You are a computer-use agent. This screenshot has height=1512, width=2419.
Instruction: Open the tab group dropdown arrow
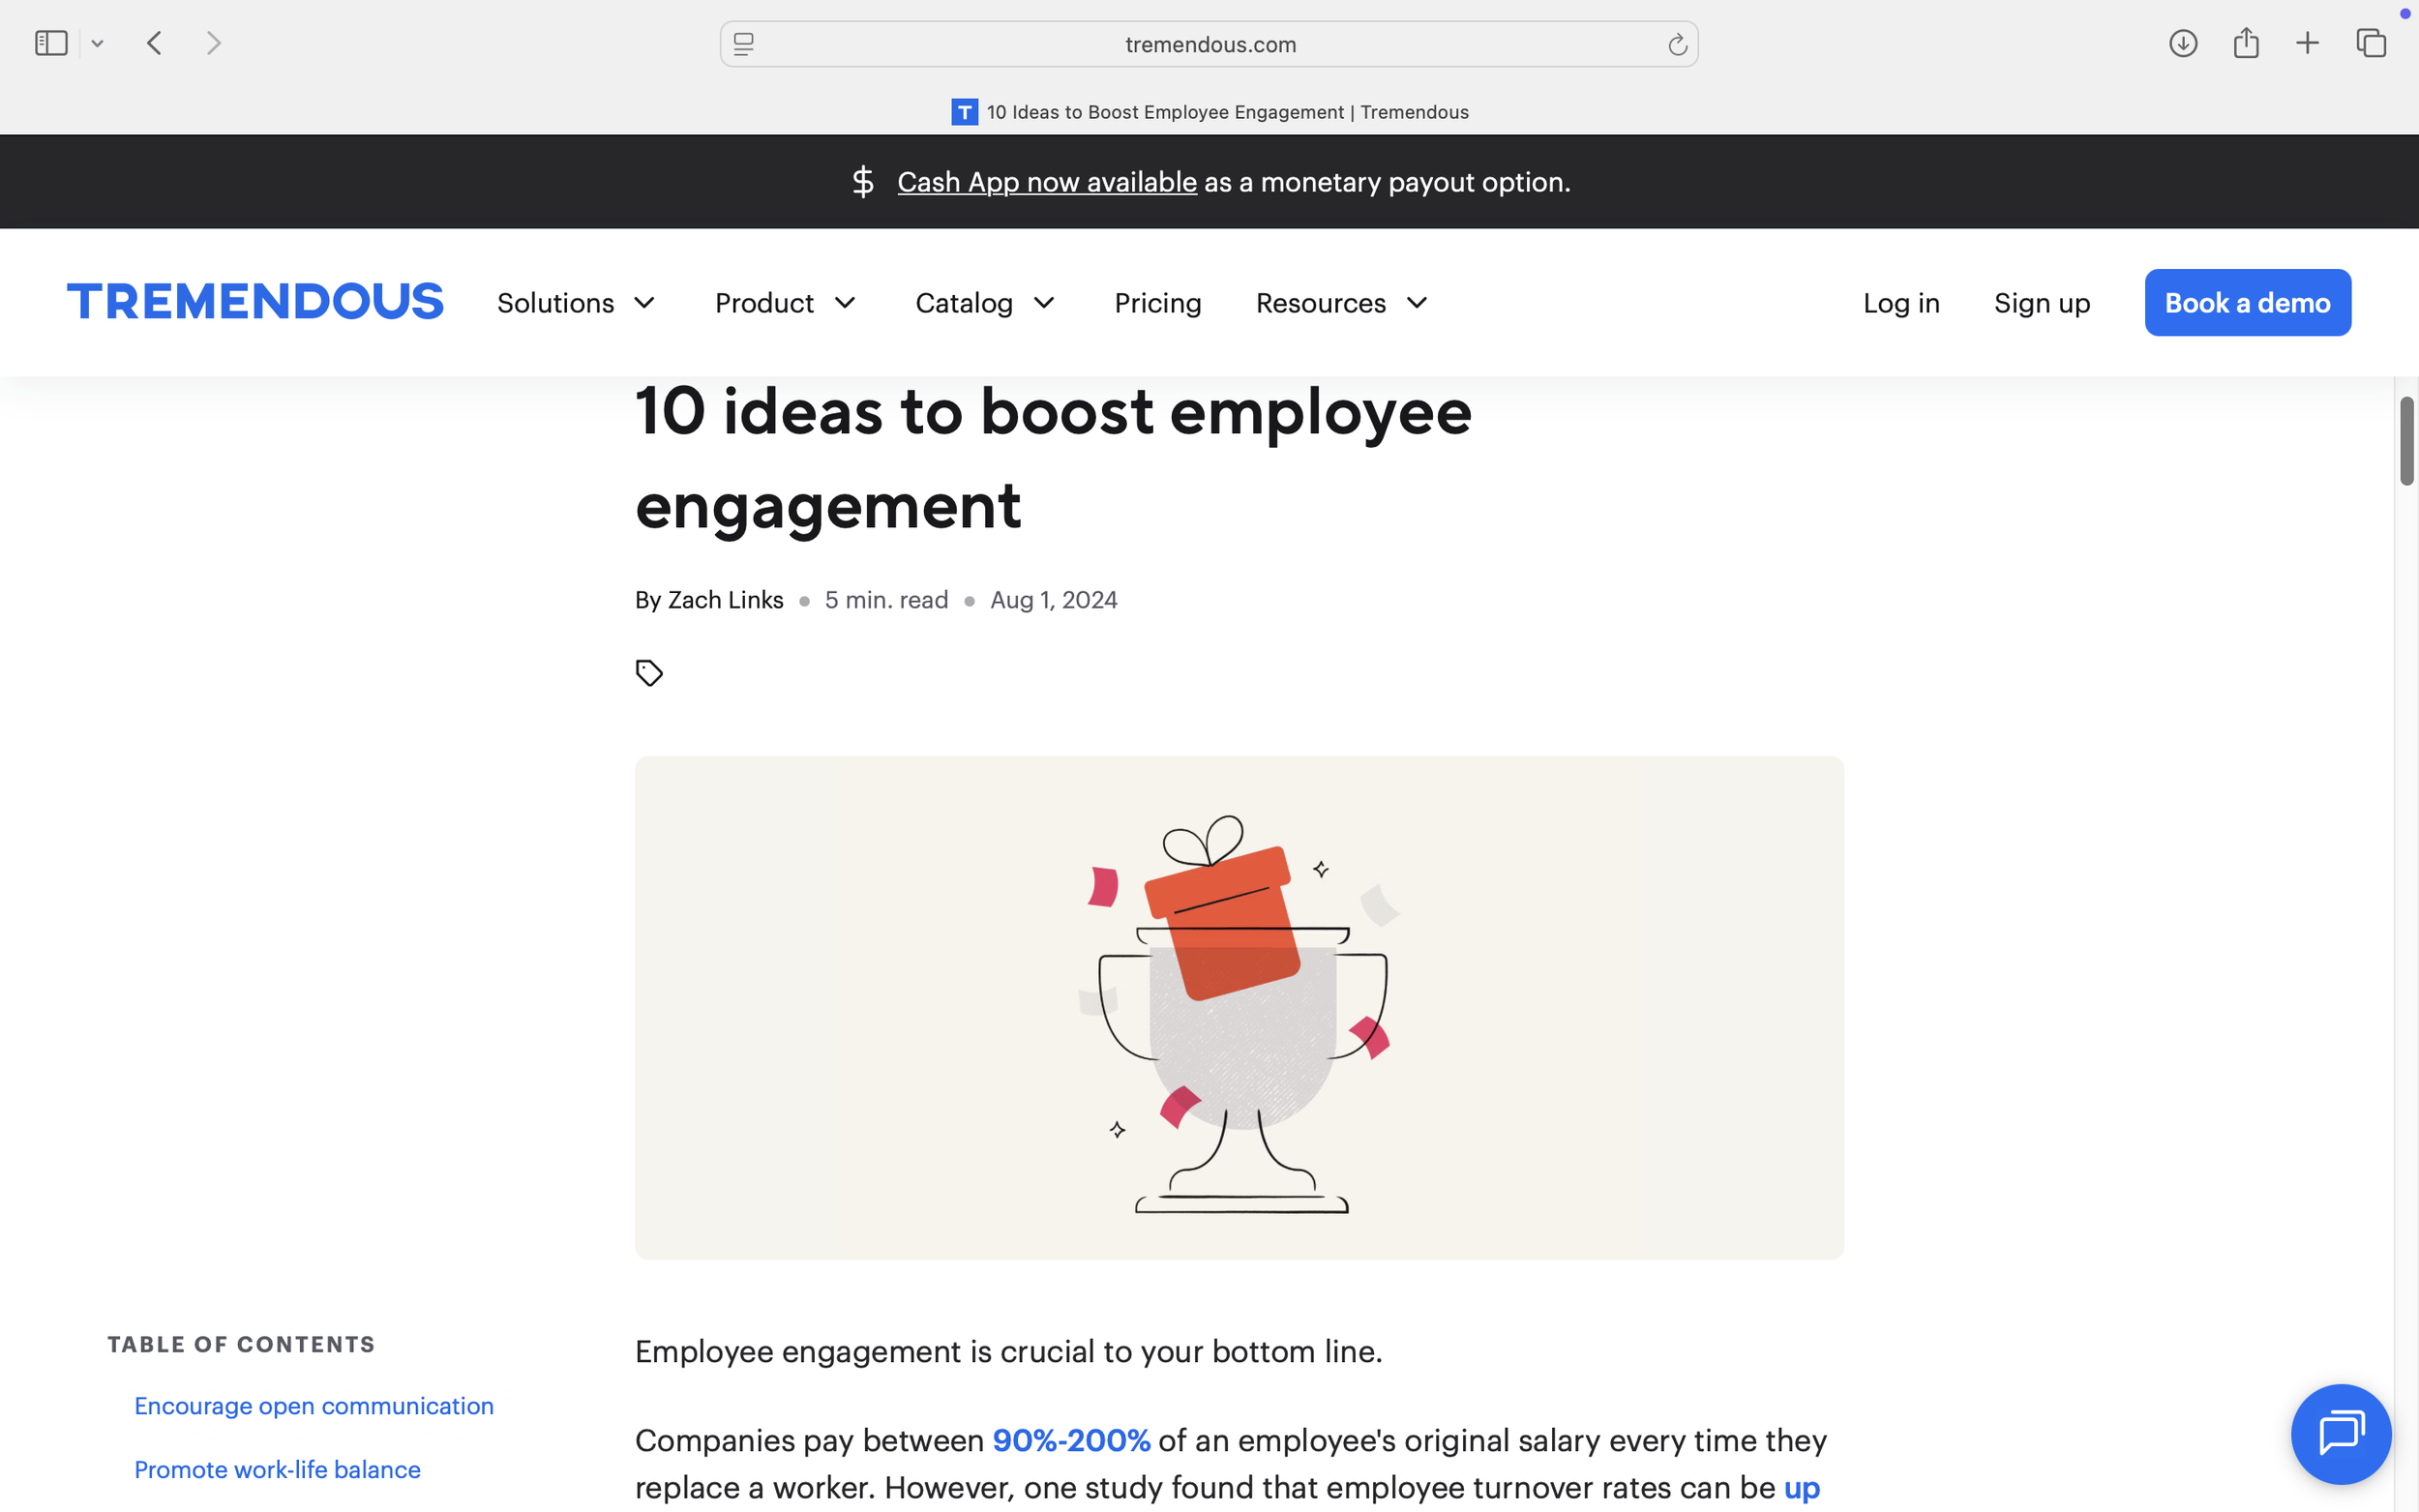(x=97, y=44)
